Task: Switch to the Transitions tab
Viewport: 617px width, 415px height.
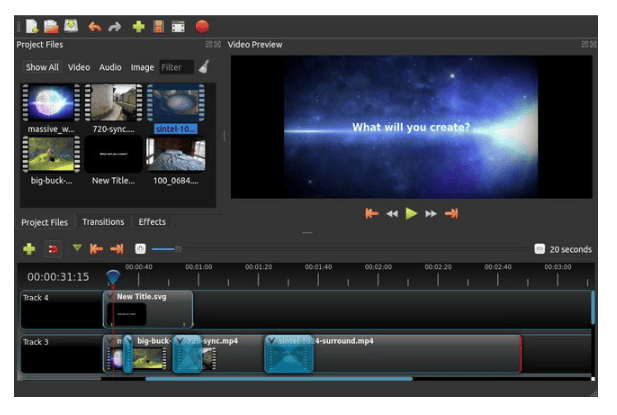Action: click(103, 222)
